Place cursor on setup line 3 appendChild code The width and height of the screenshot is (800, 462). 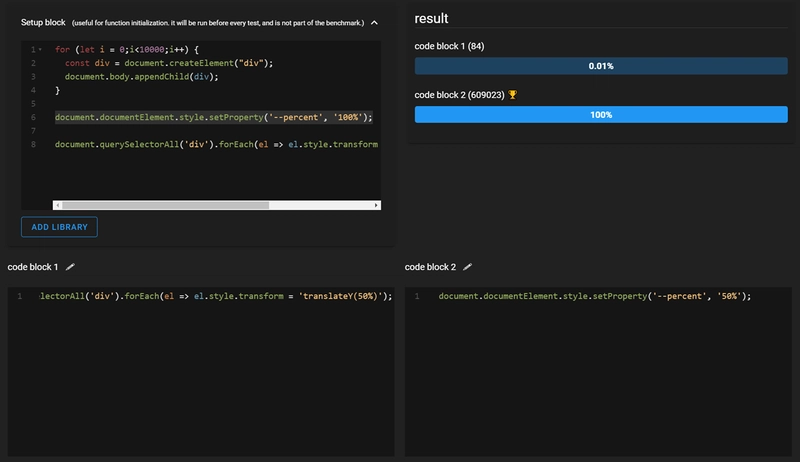tap(141, 76)
